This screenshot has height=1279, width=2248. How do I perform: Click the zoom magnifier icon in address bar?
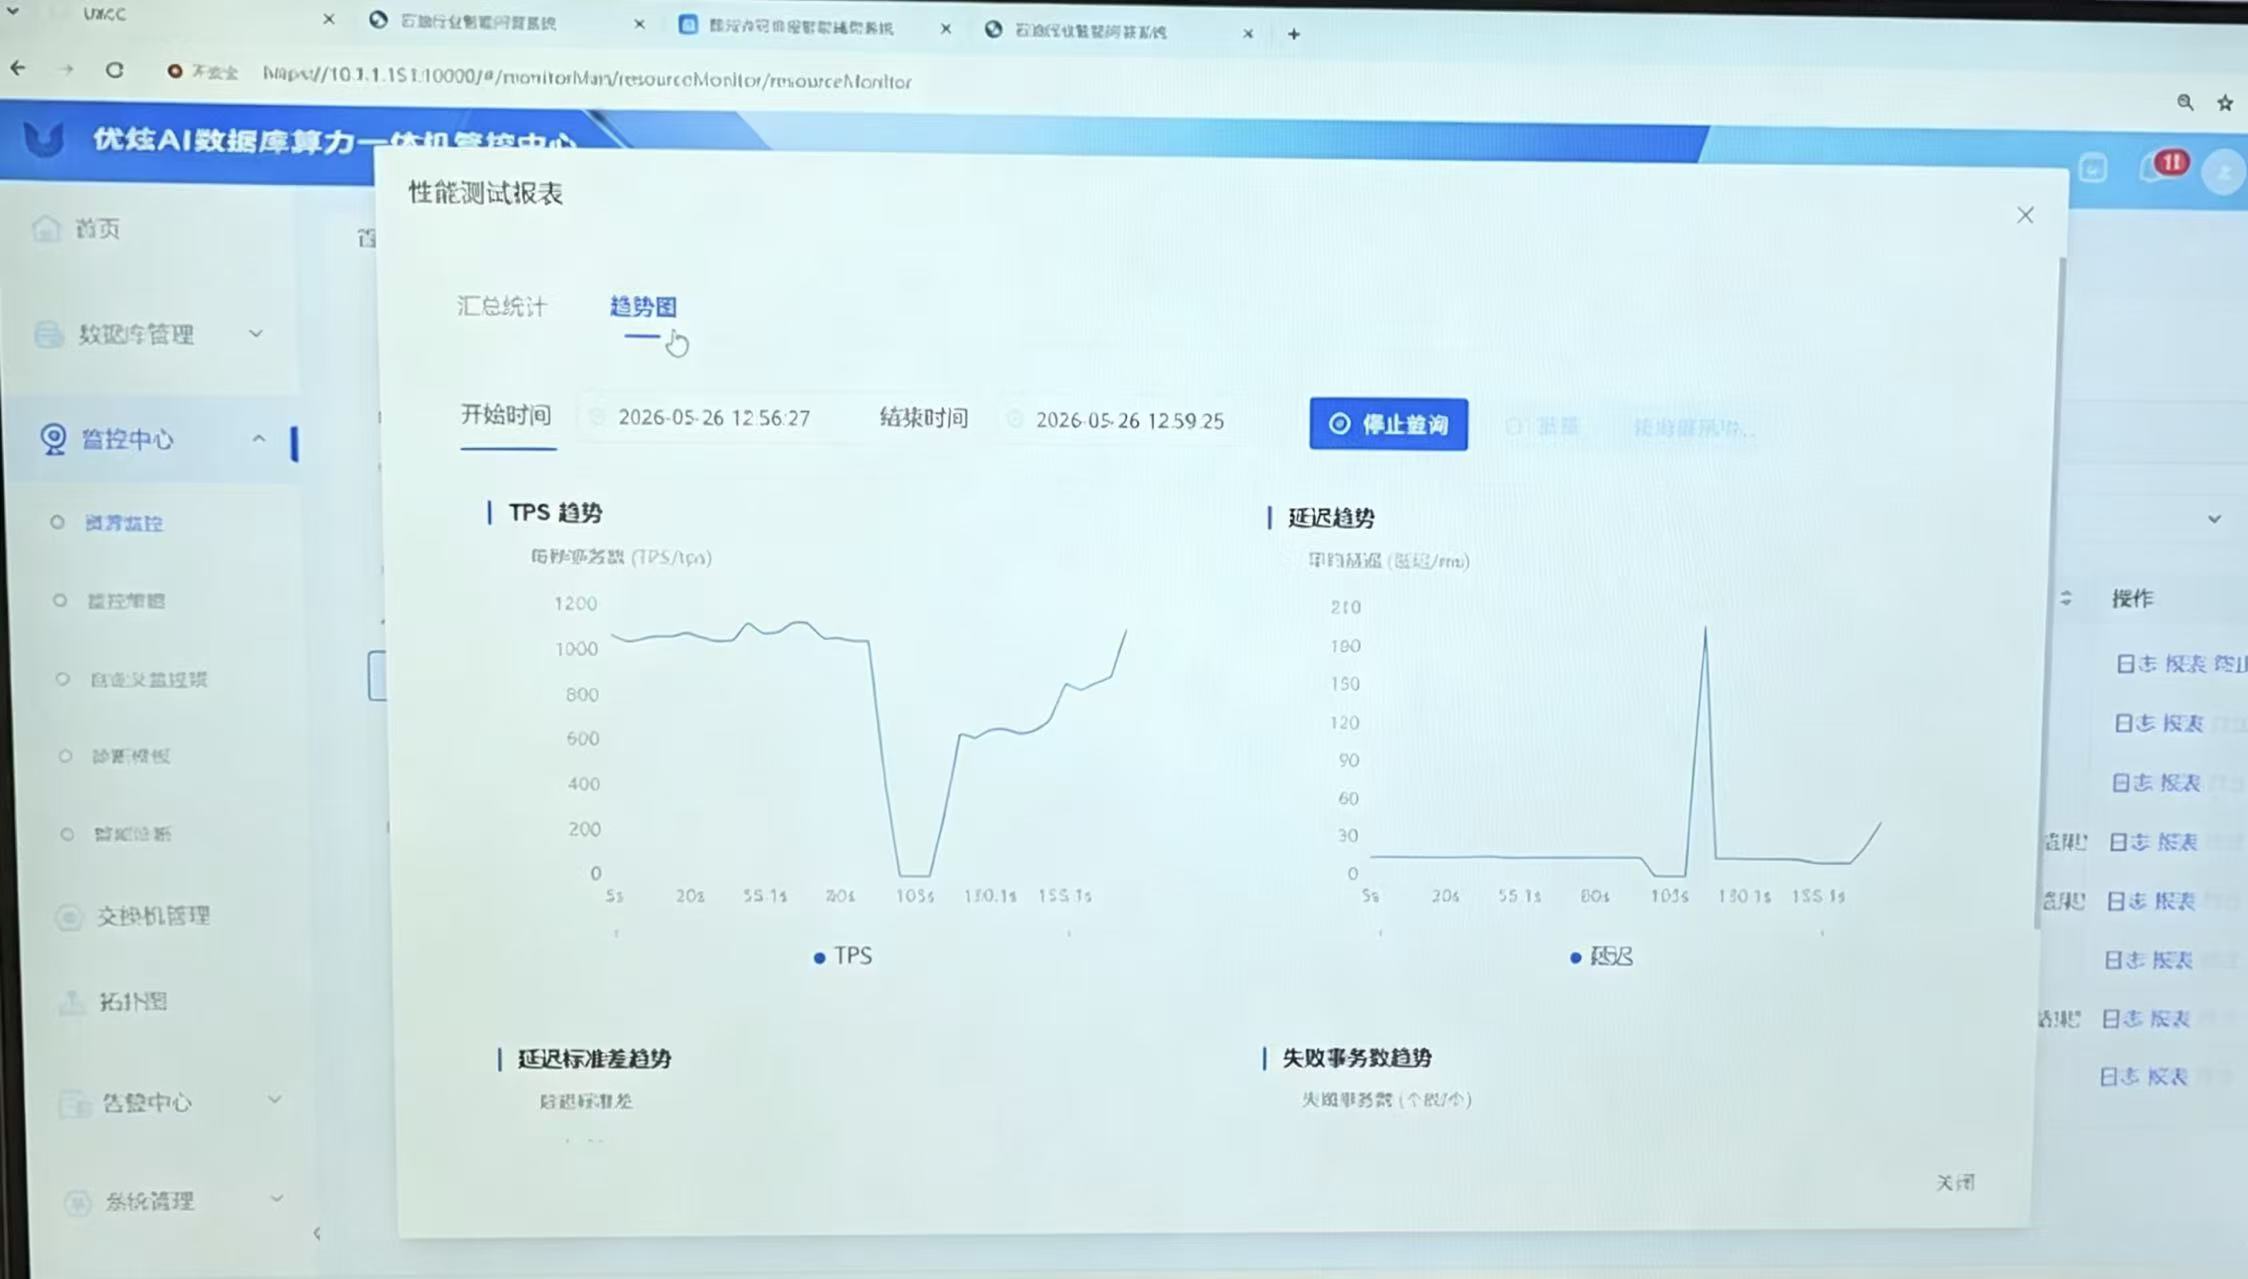[2185, 102]
